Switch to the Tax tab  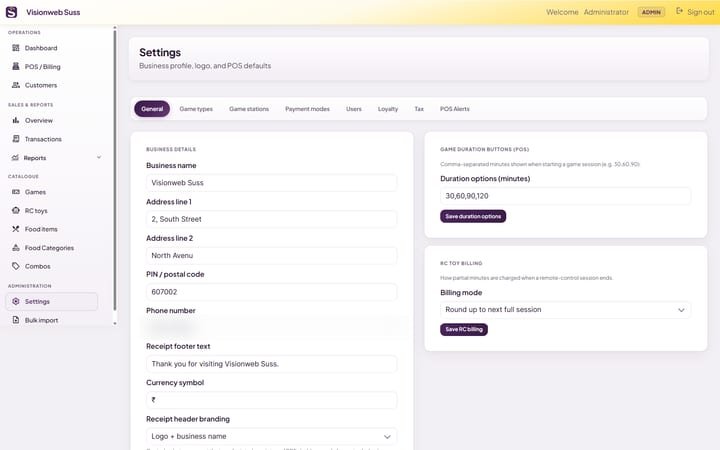tap(419, 109)
